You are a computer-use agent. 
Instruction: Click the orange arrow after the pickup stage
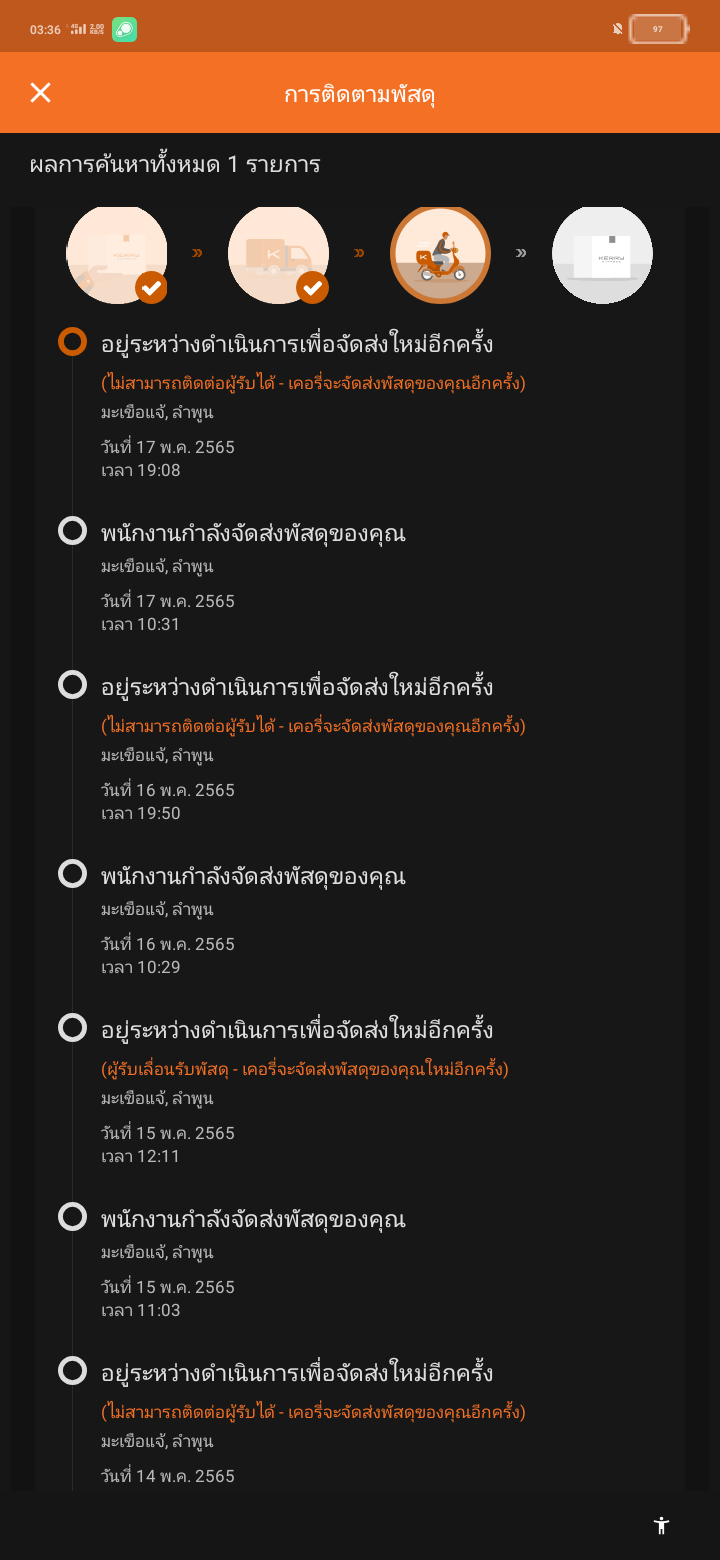(197, 254)
